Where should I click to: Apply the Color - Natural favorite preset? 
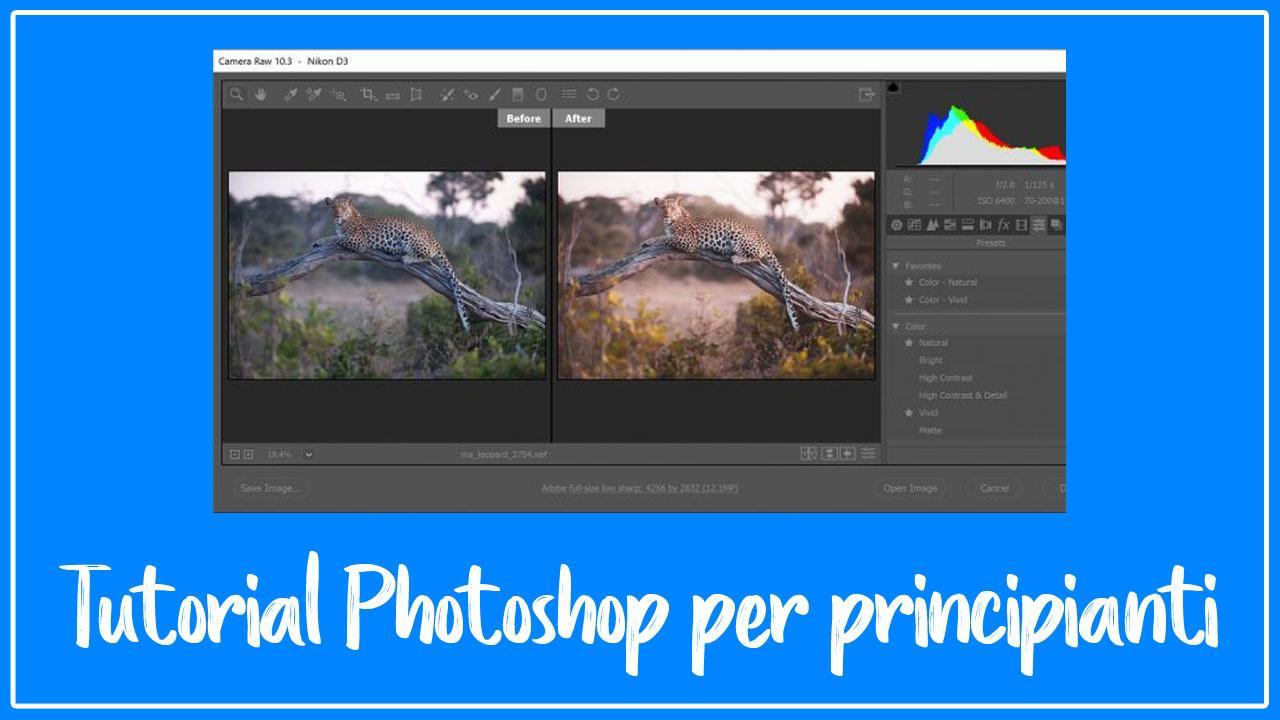(x=948, y=282)
